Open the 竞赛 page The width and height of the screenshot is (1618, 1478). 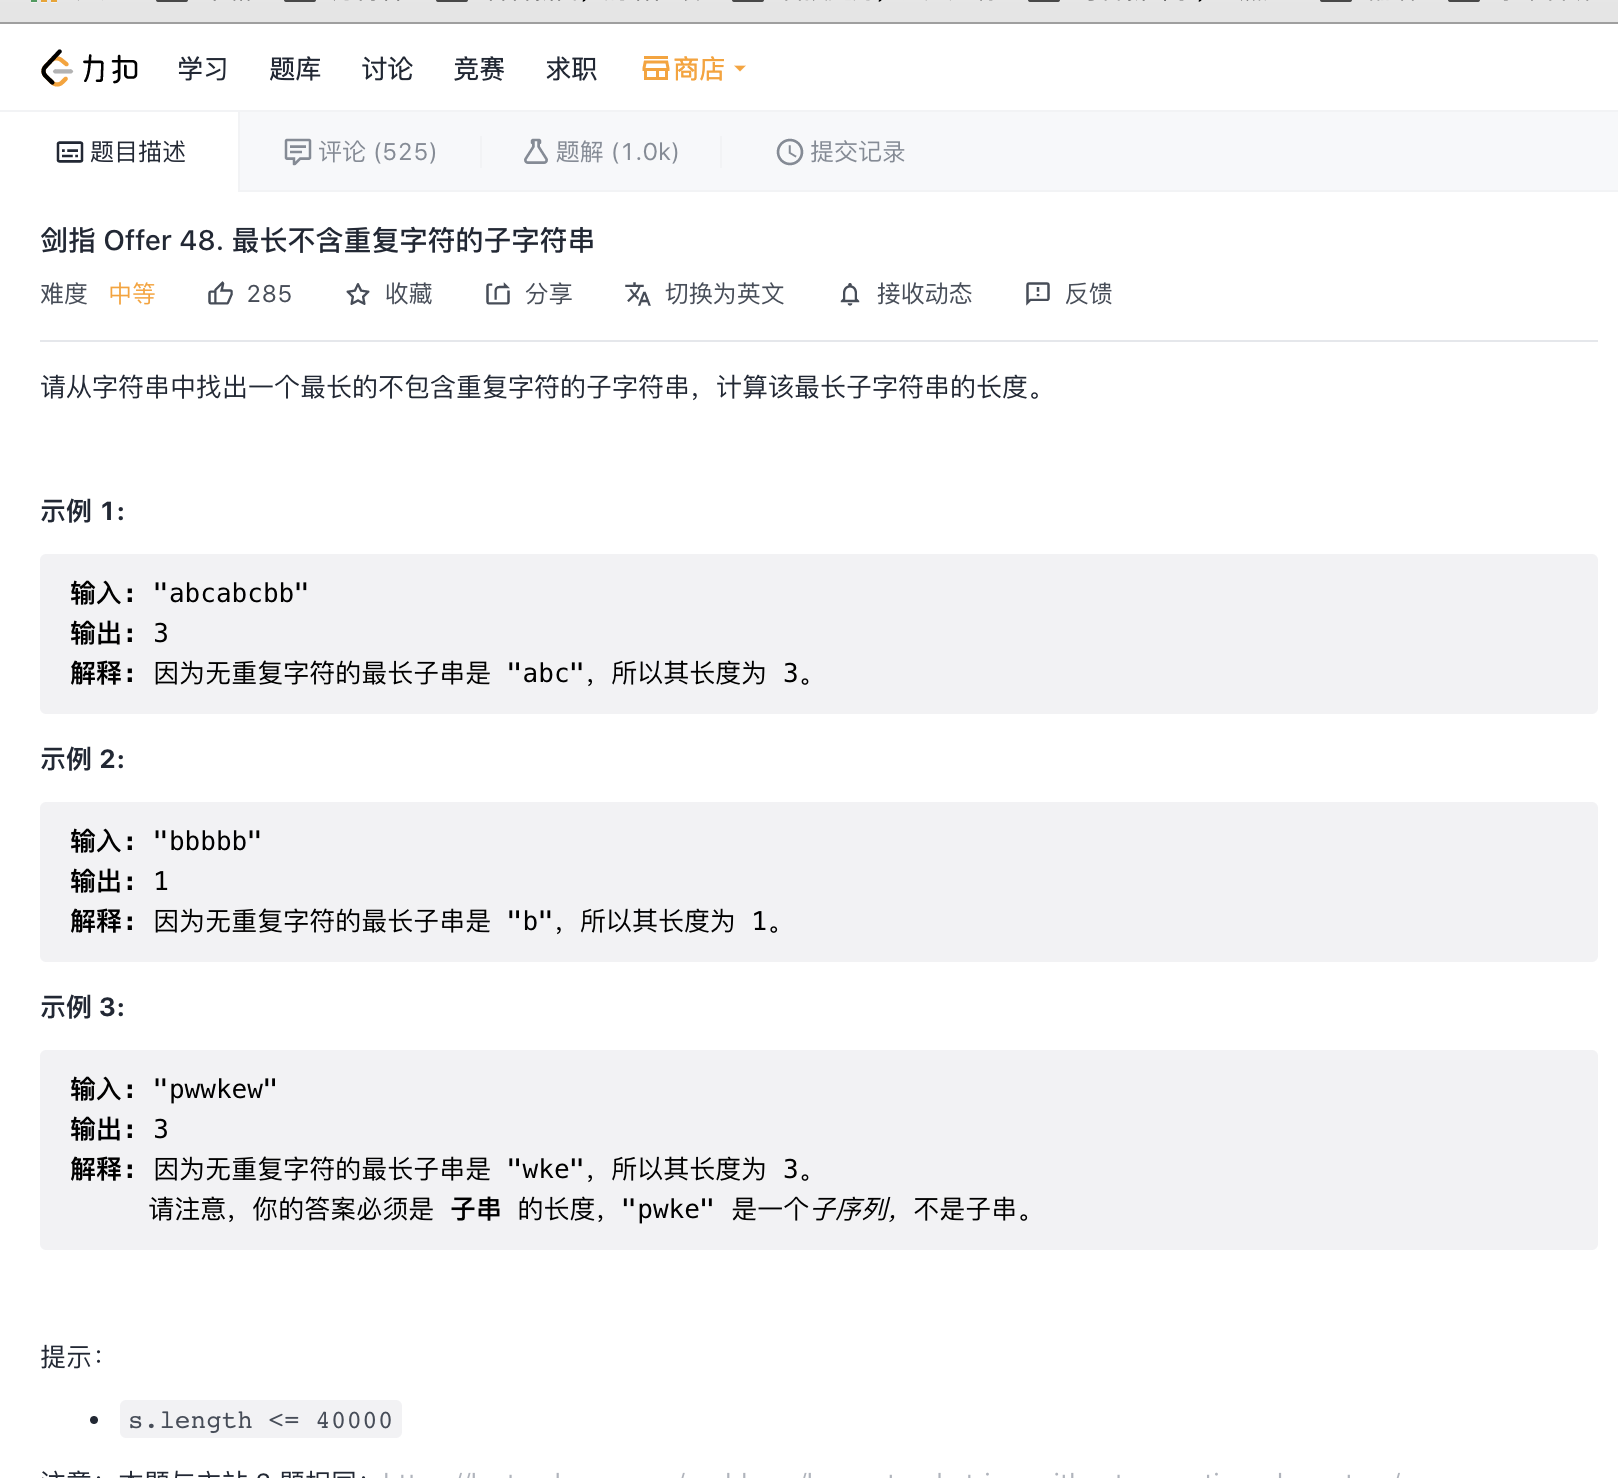click(x=479, y=69)
